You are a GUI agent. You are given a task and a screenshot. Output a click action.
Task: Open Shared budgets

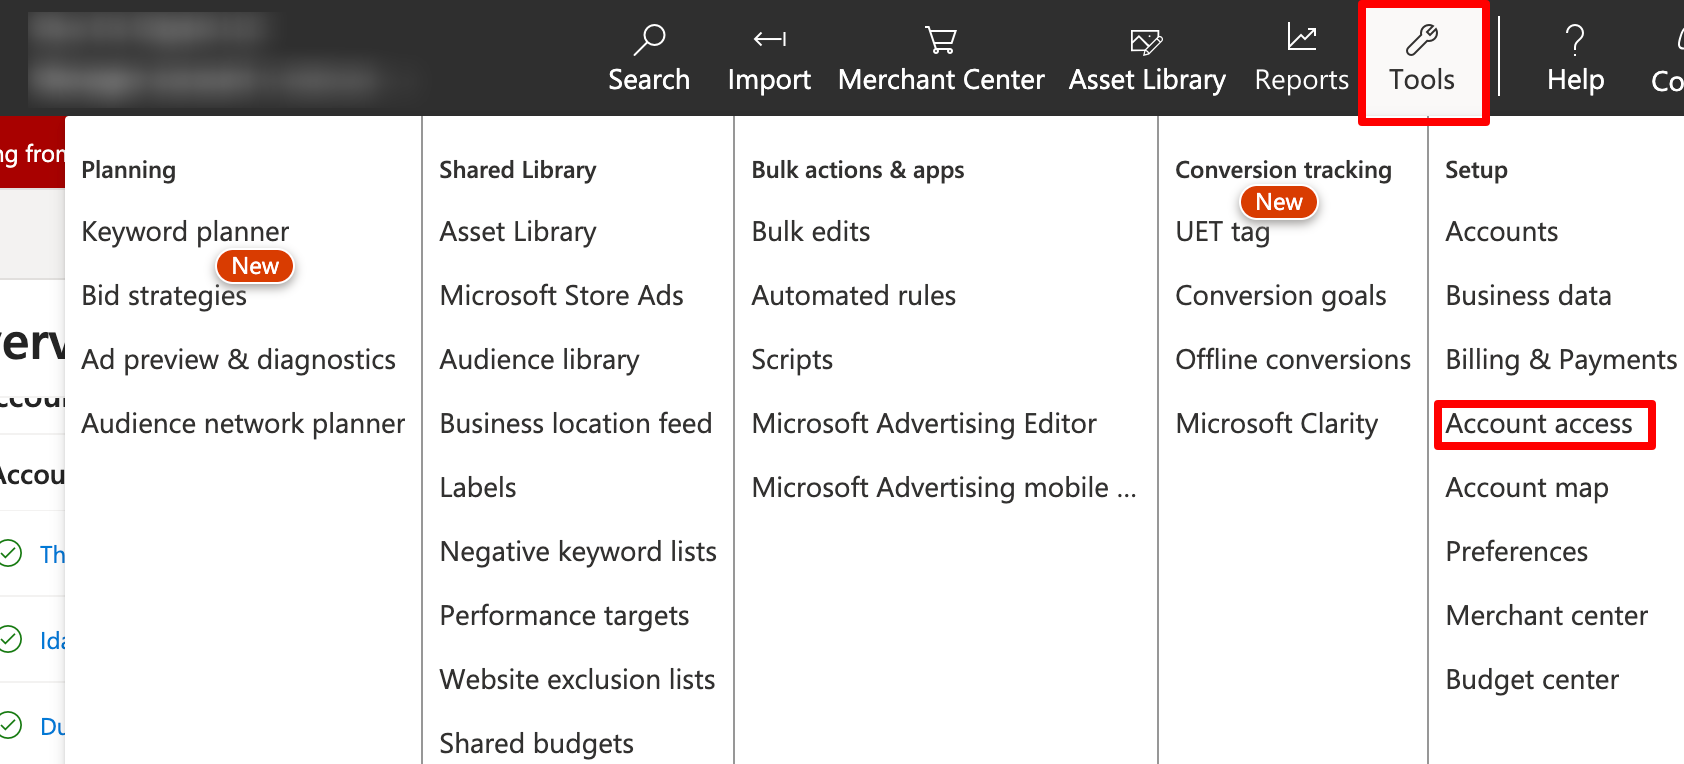(537, 744)
